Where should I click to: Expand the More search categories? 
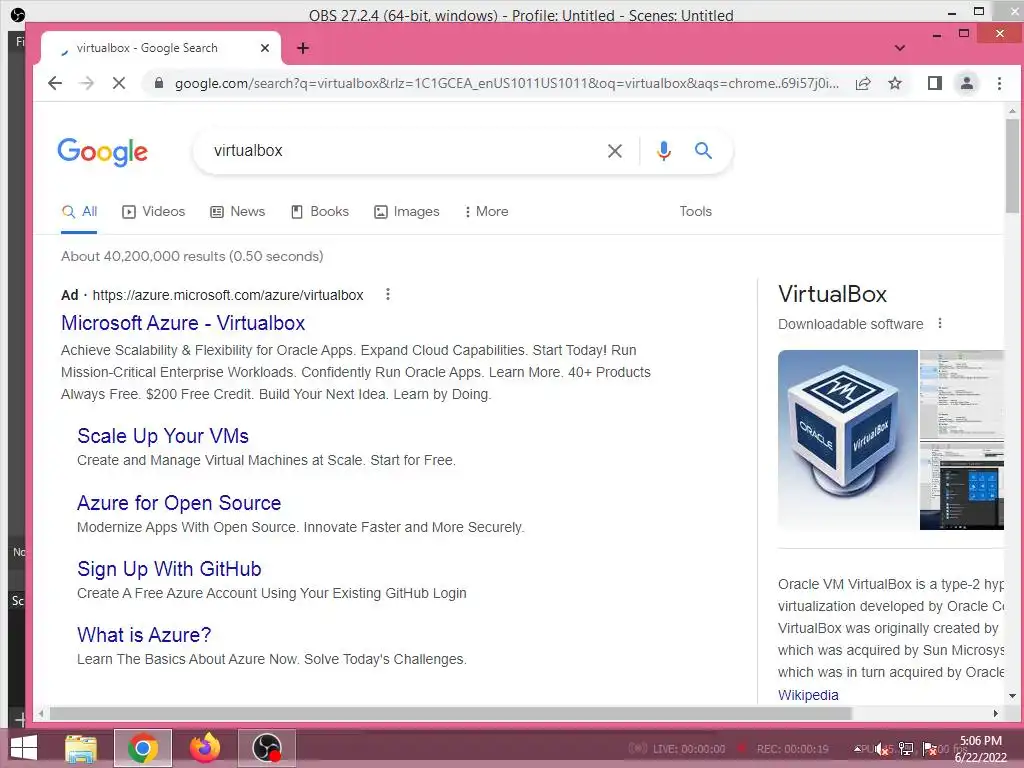tap(486, 212)
